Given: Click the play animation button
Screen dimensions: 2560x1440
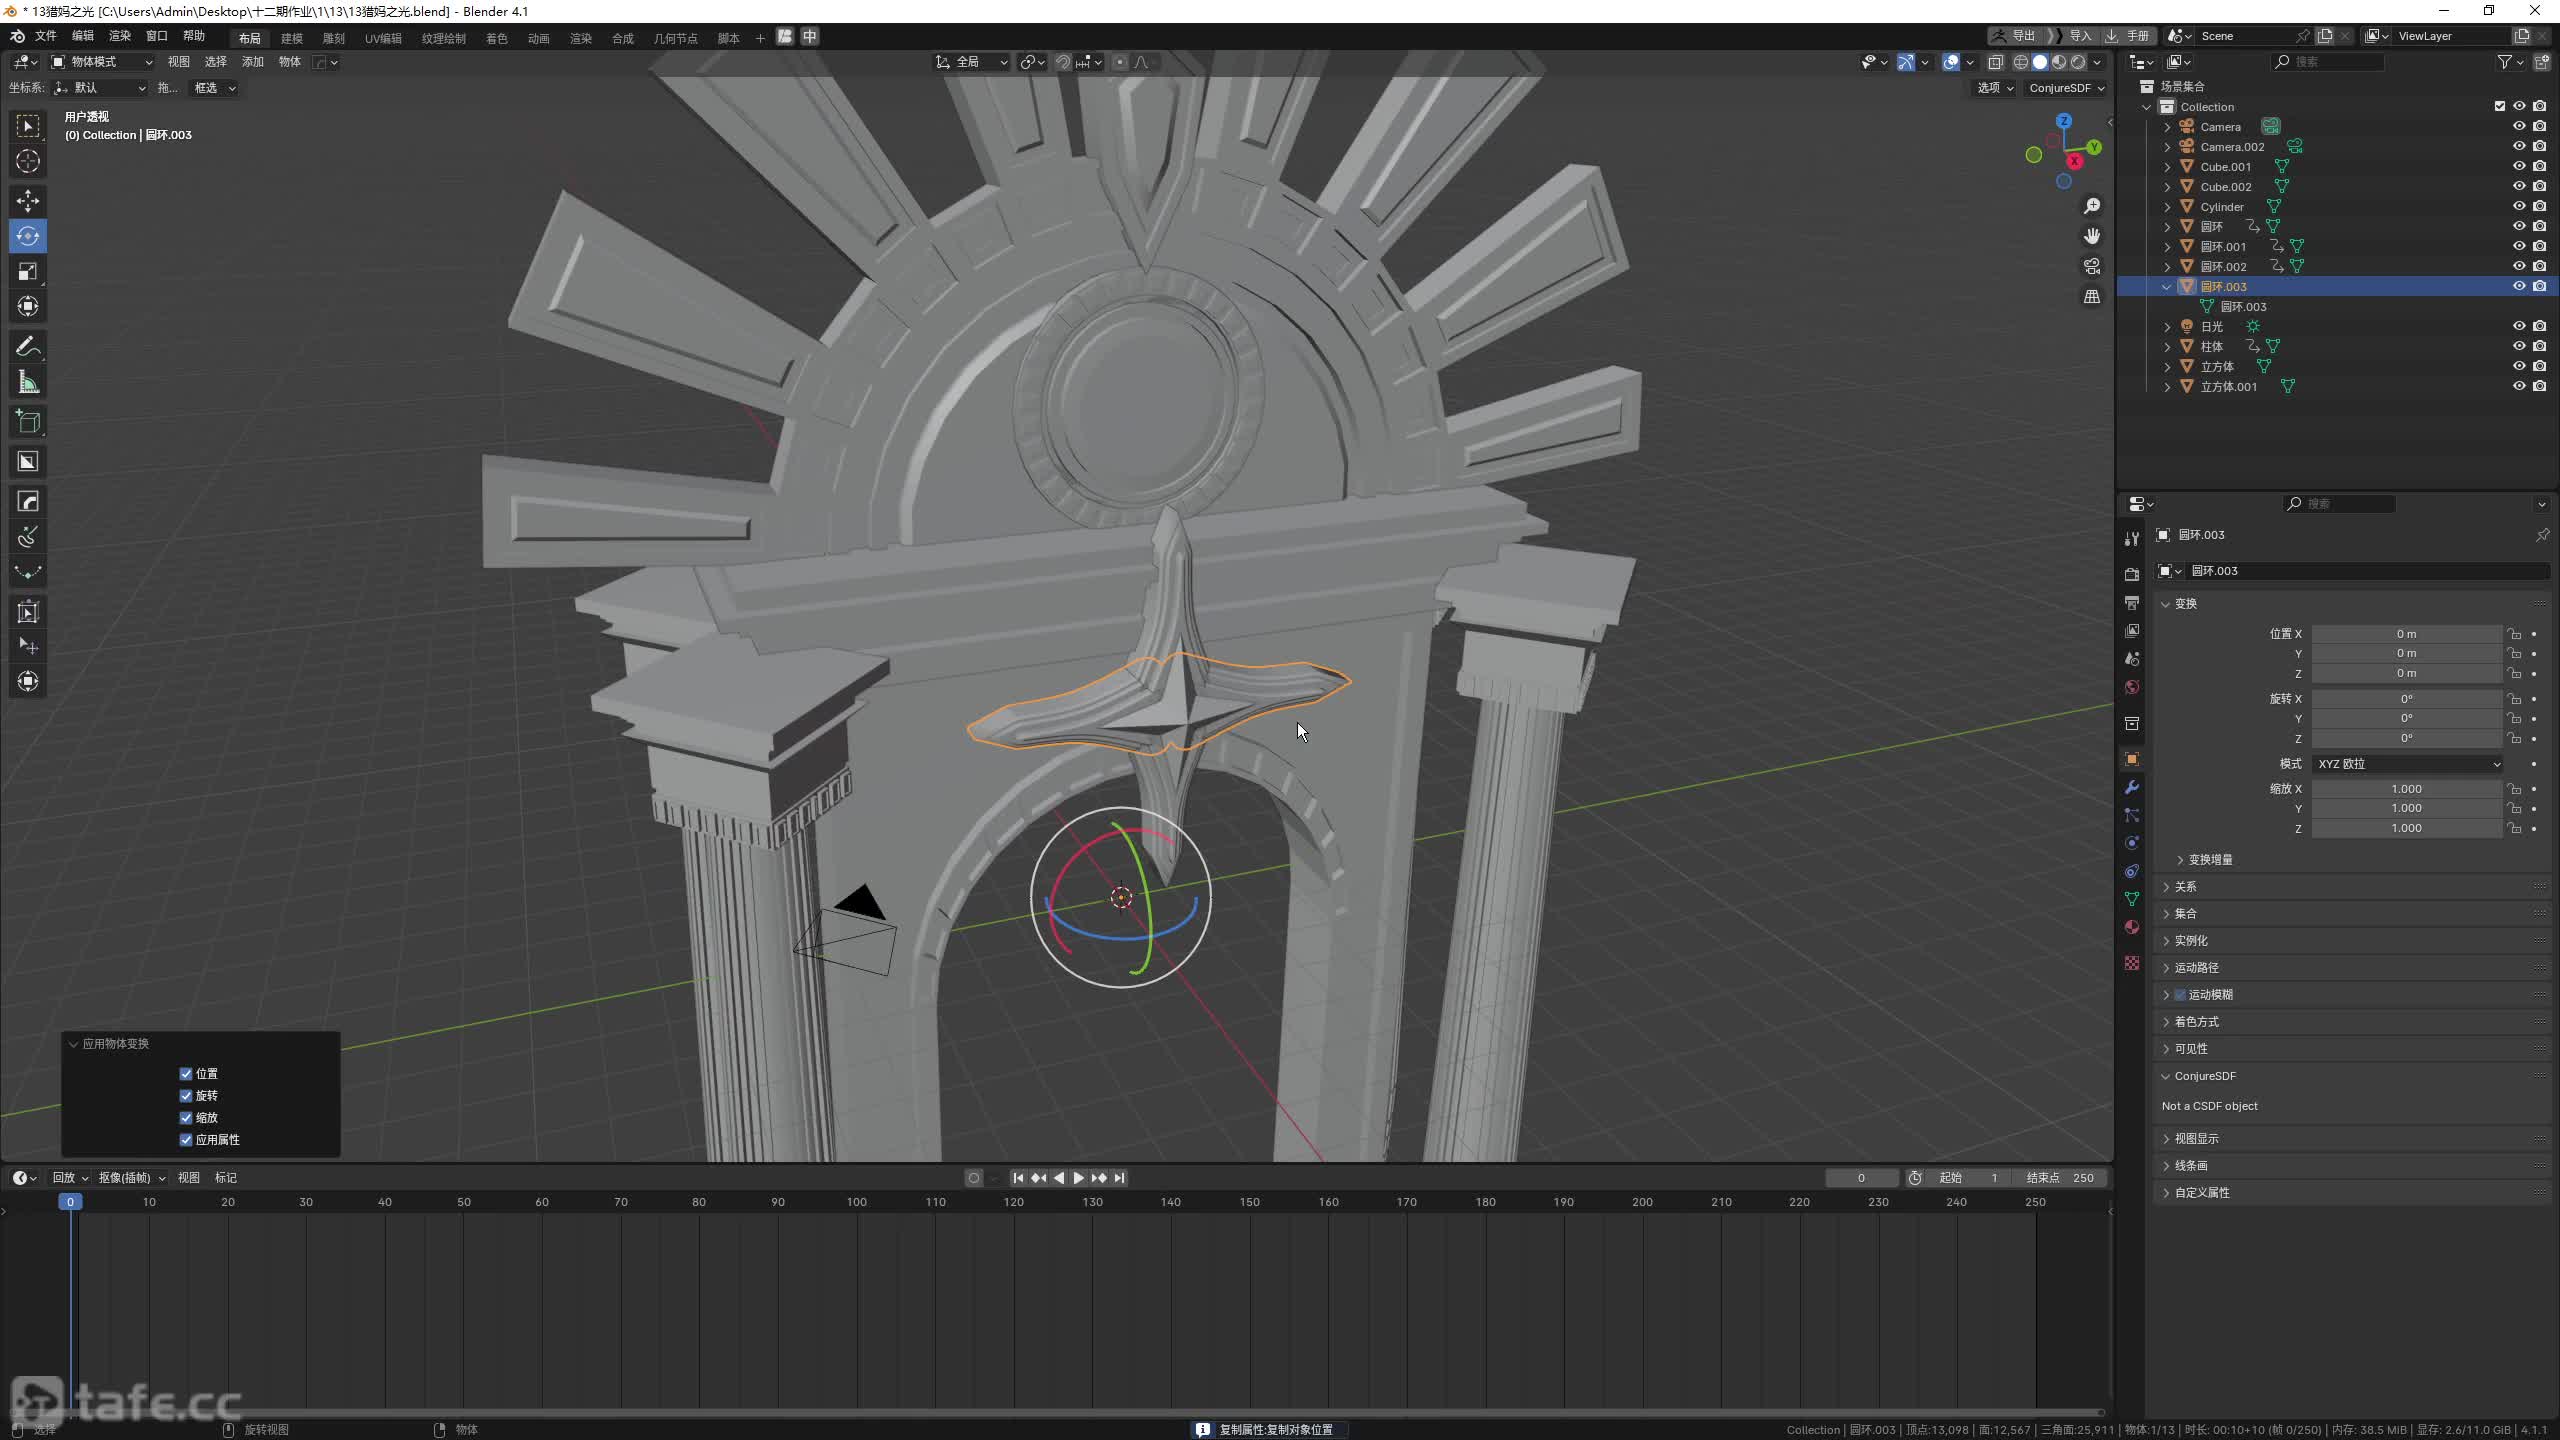Looking at the screenshot, I should (x=1078, y=1178).
